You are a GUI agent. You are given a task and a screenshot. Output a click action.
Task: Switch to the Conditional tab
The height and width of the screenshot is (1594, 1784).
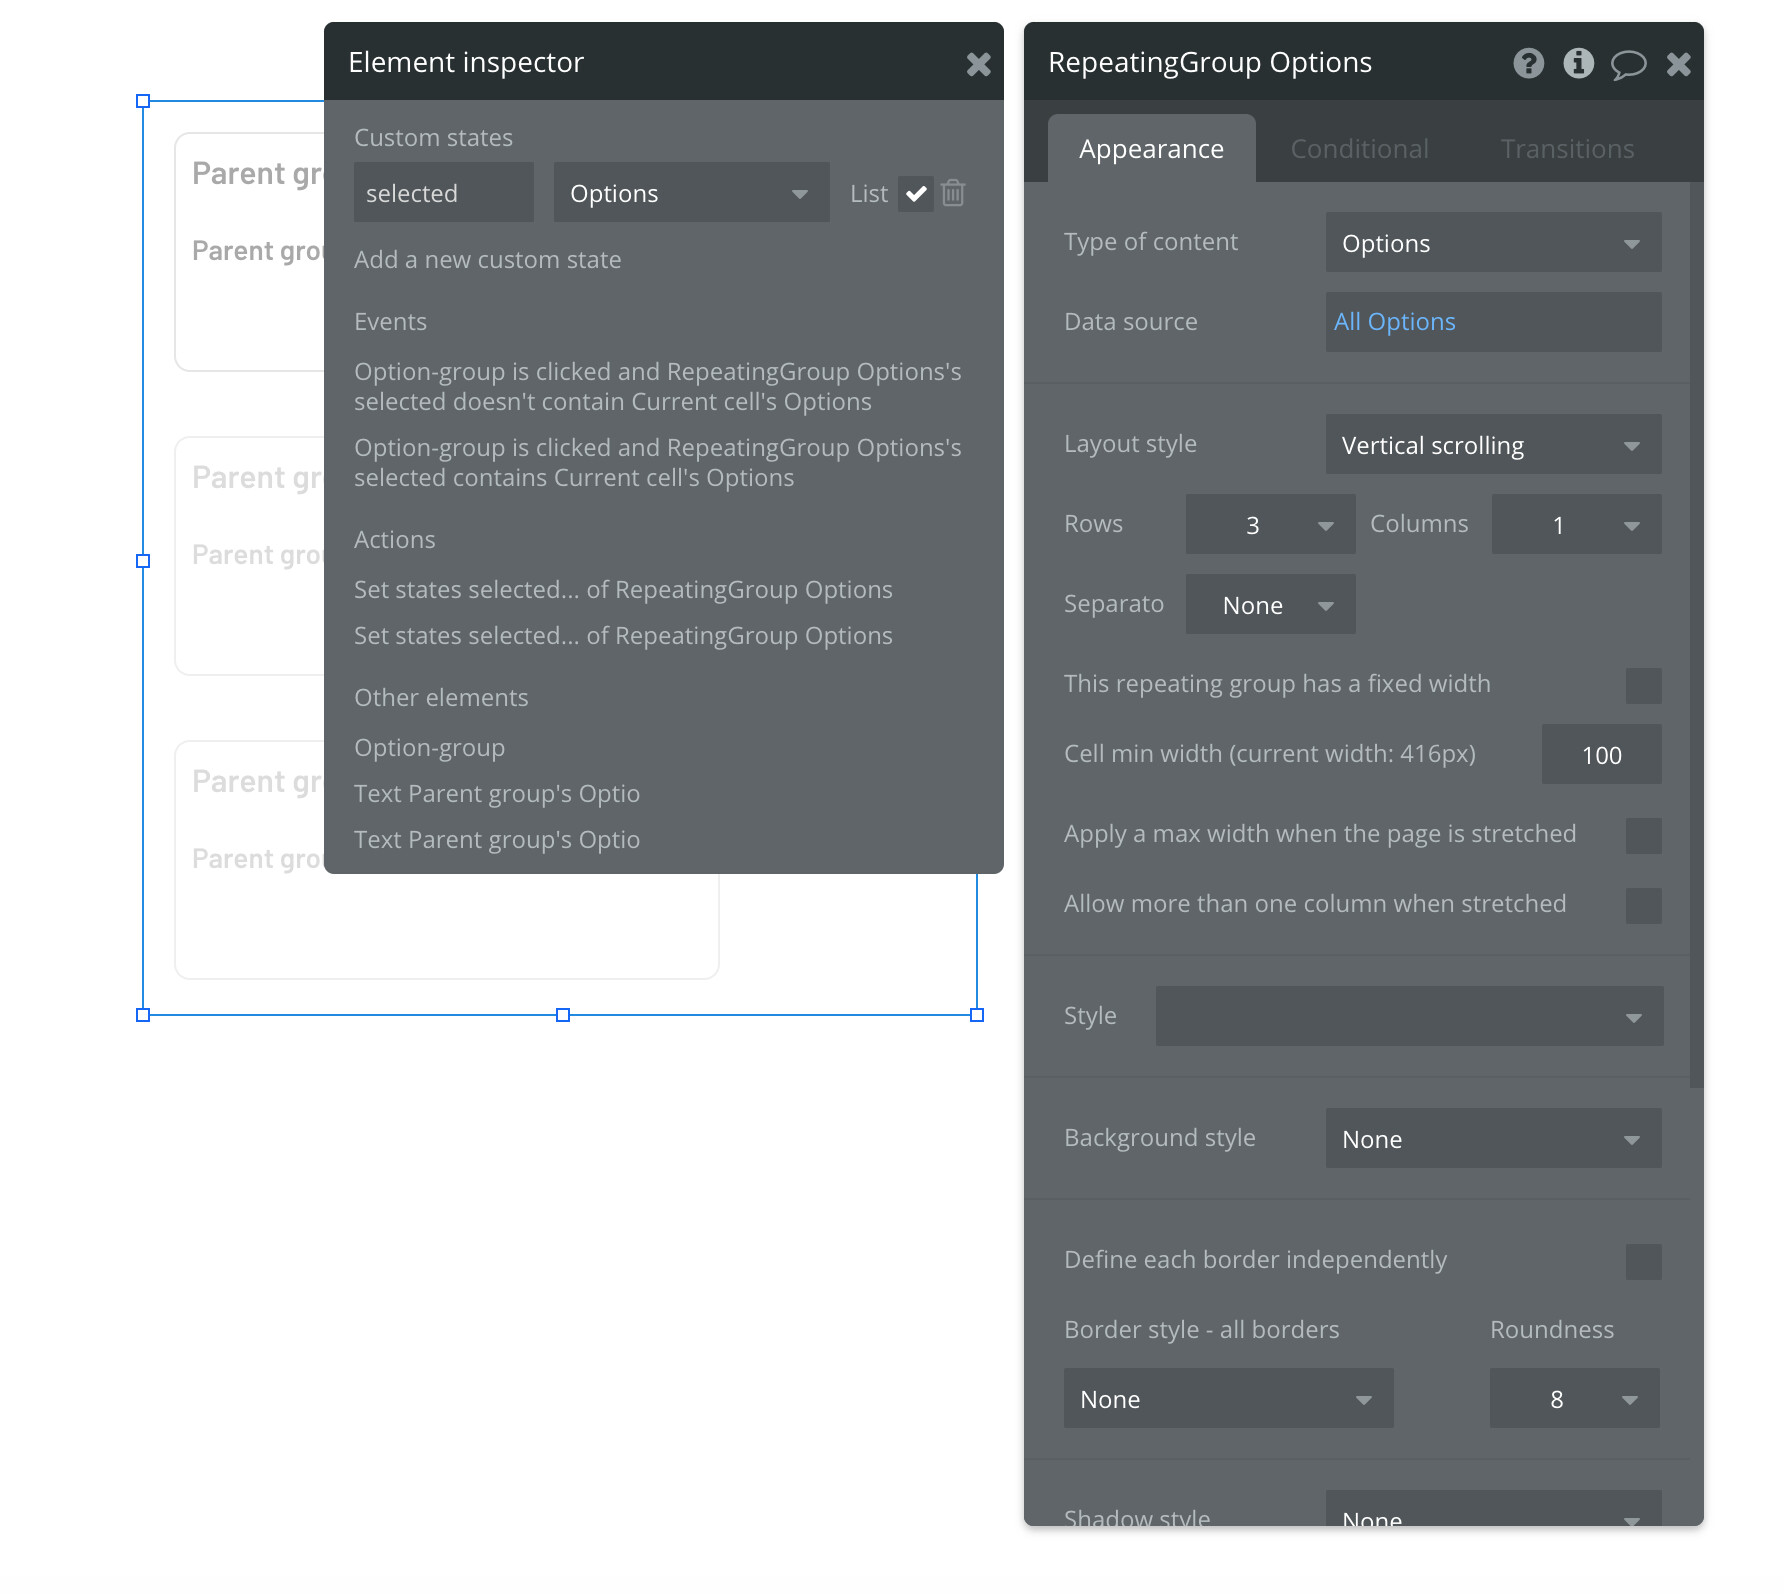coord(1359,149)
